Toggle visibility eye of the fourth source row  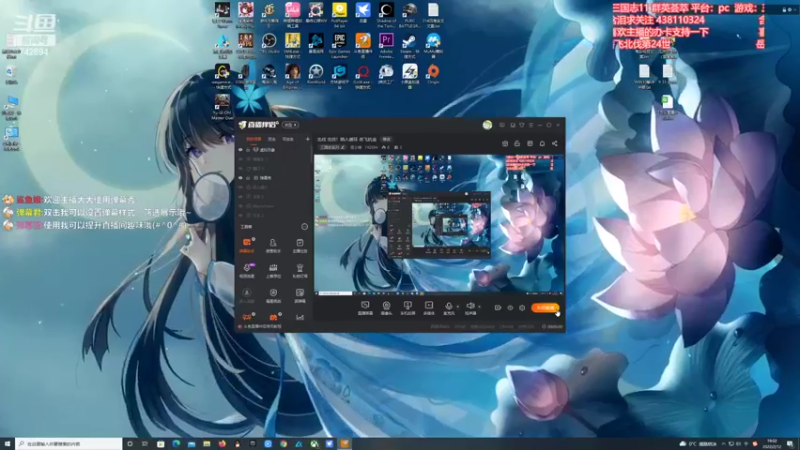click(240, 178)
